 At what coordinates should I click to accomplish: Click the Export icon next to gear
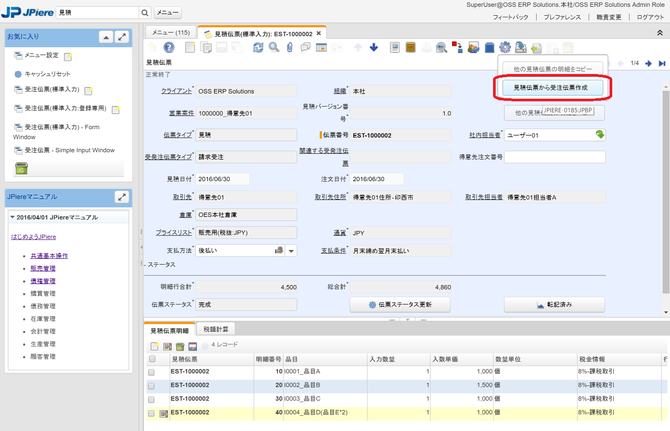coord(520,47)
